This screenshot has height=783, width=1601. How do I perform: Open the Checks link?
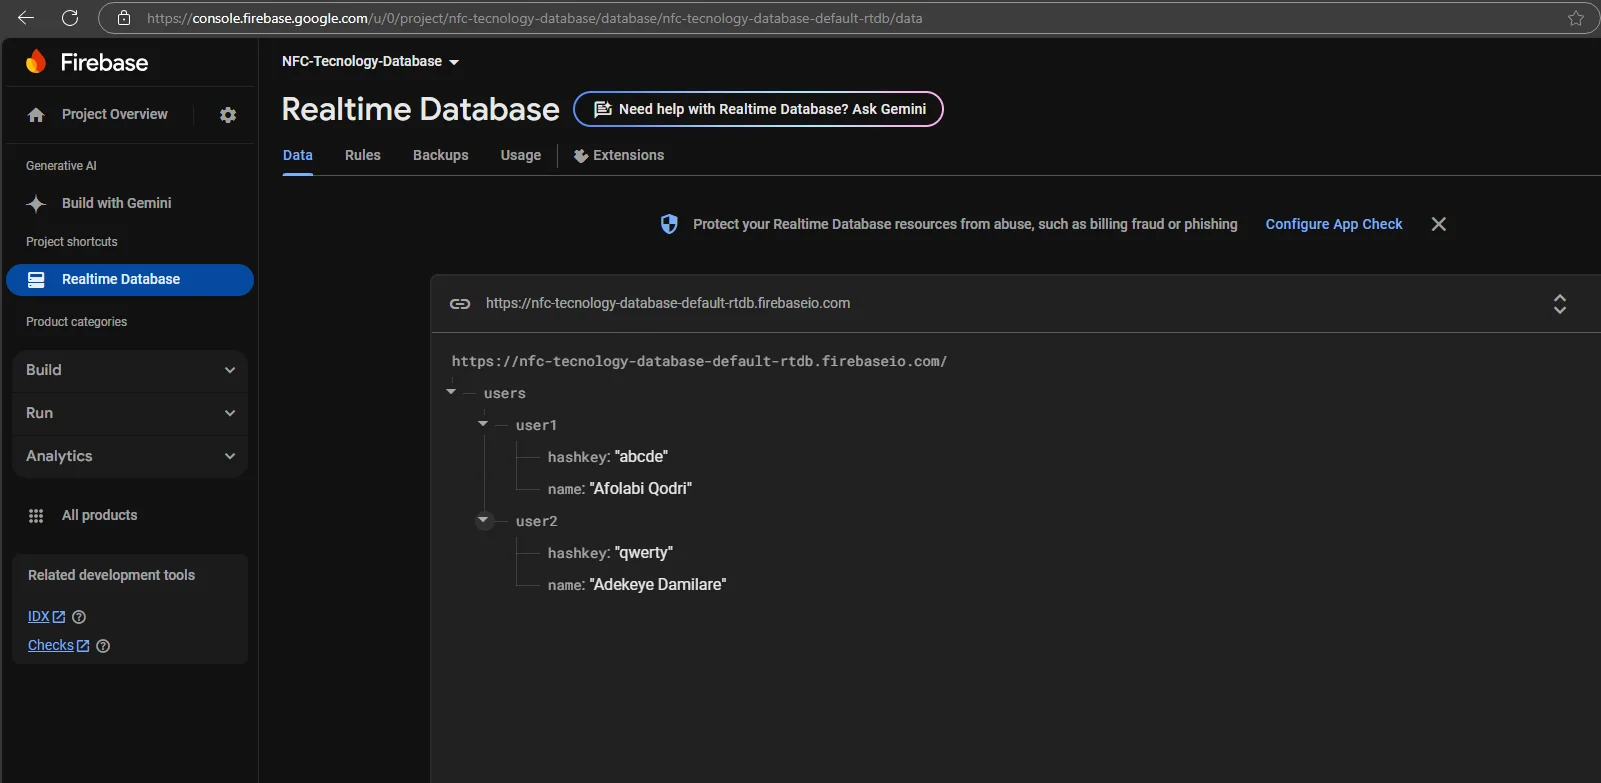click(59, 646)
